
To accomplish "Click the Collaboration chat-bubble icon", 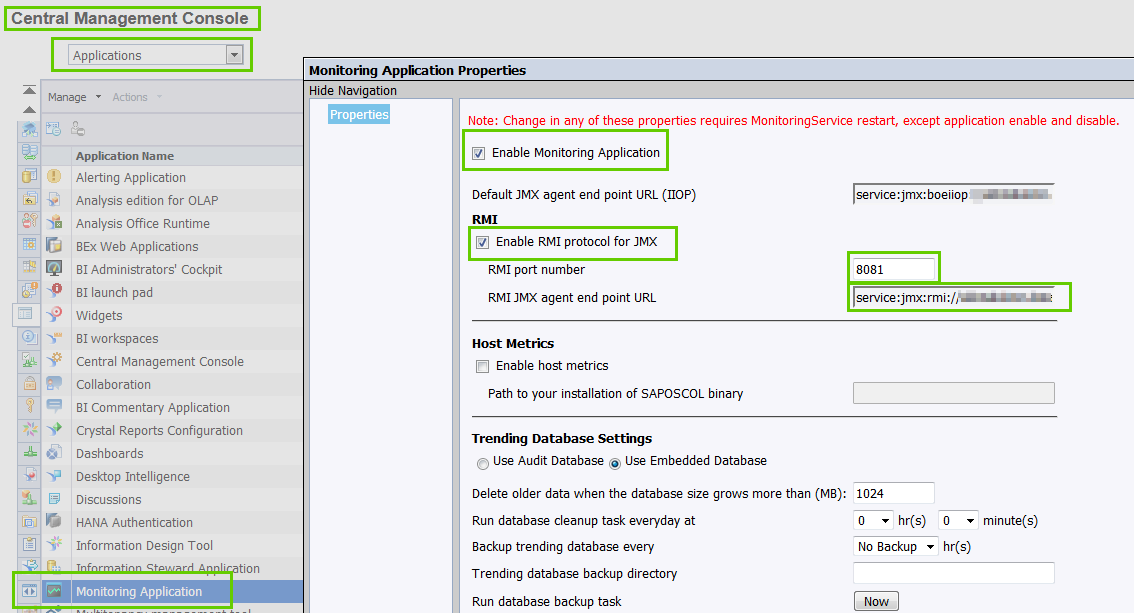I will point(54,384).
